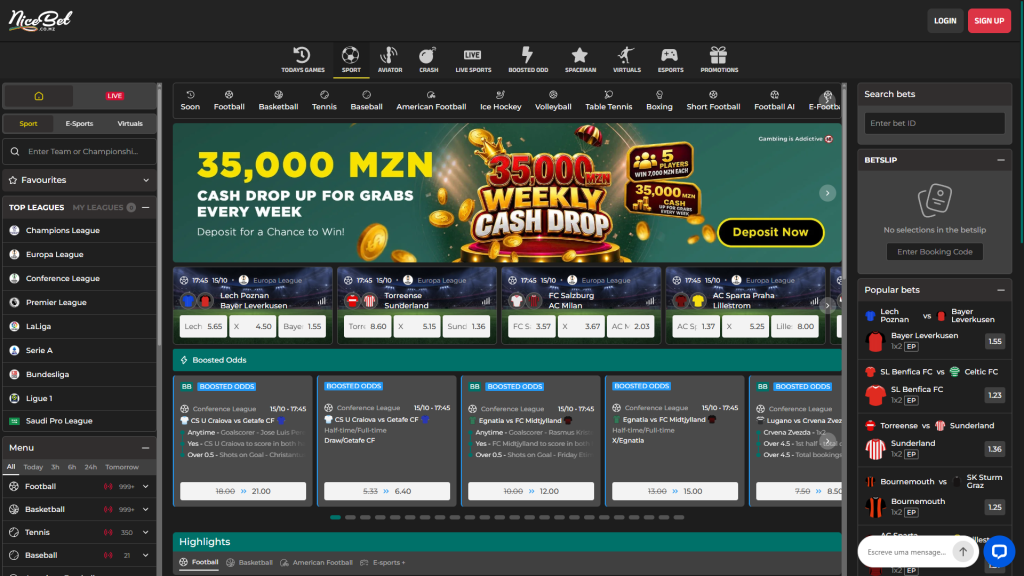Screen dimensions: 1024x576
Task: Collapse the Popular bets panel
Action: click(x=1000, y=290)
